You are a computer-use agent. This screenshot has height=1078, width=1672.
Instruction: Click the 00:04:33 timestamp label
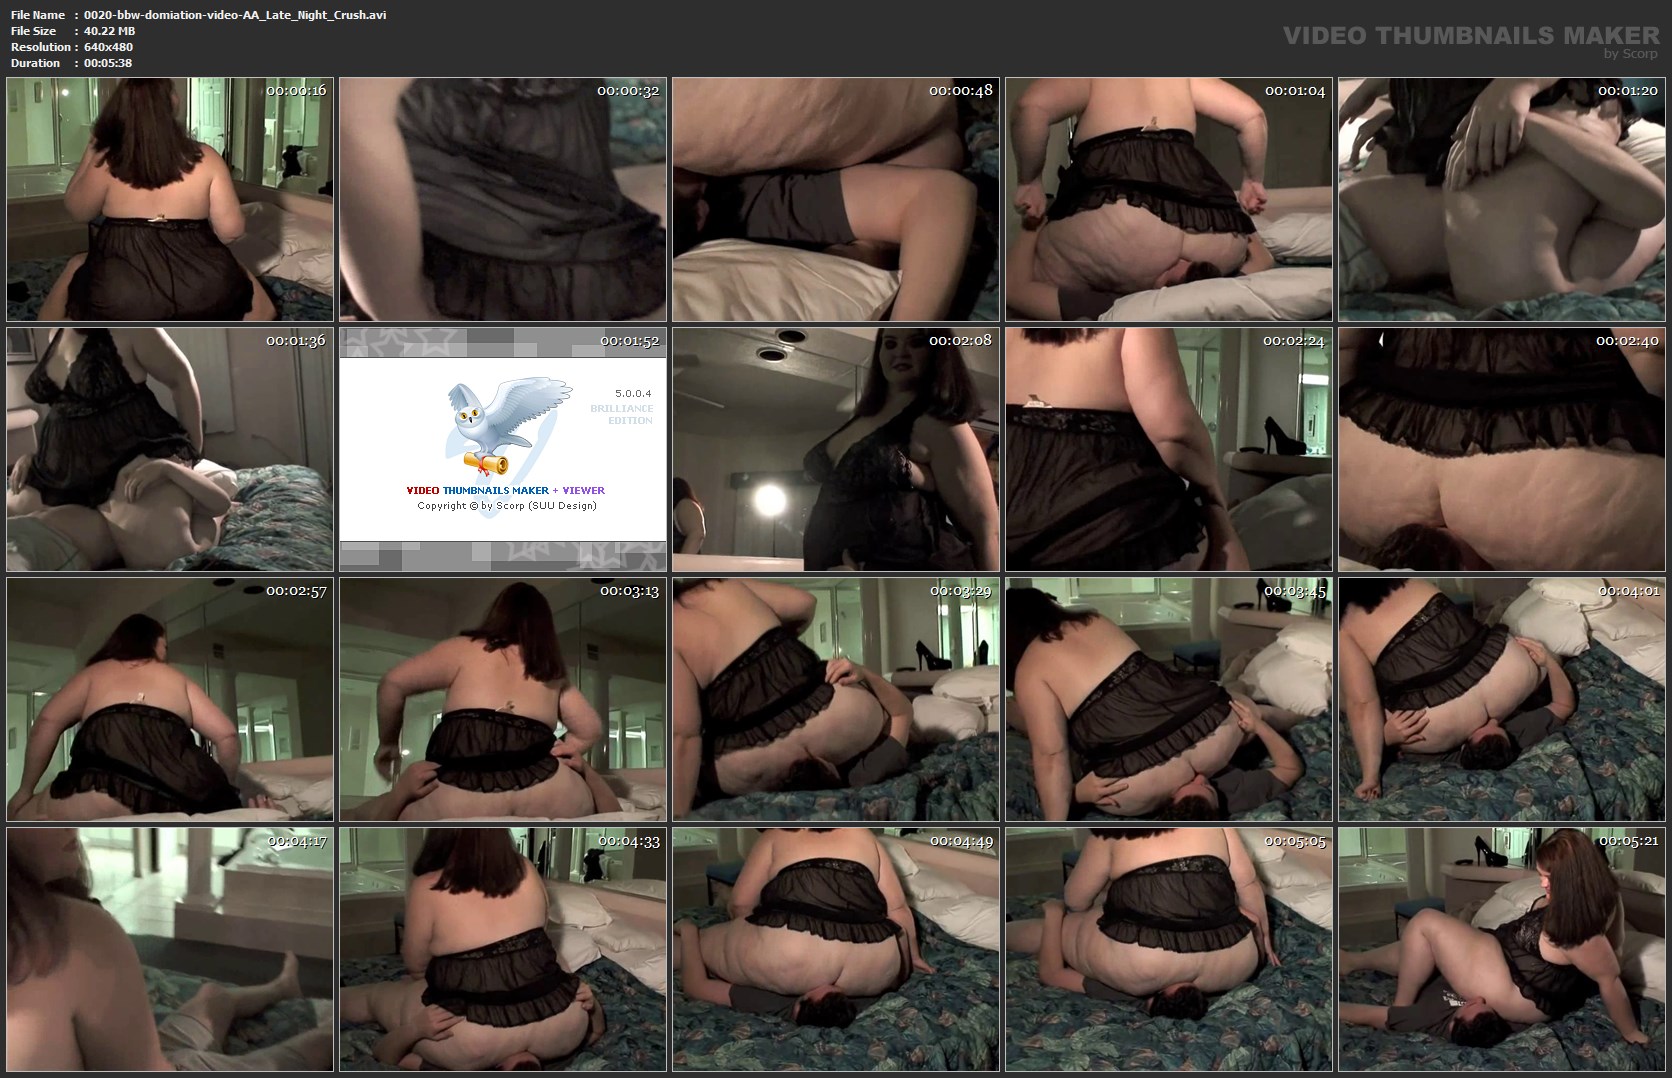point(629,841)
